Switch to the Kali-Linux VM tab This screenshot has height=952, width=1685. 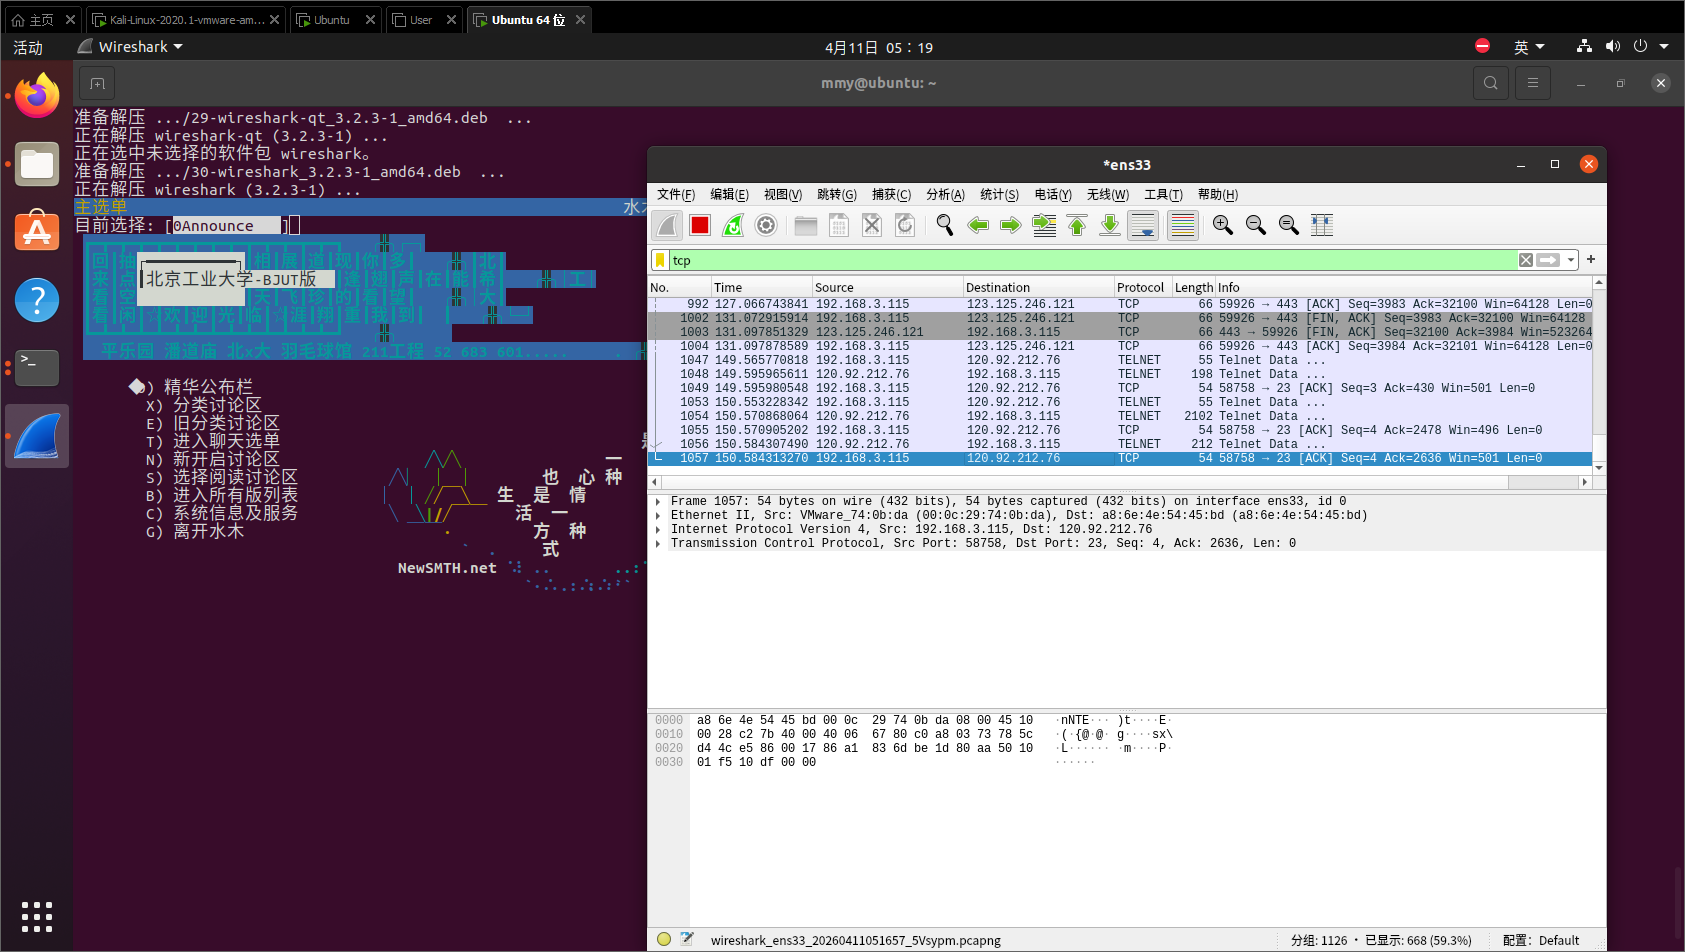(186, 20)
